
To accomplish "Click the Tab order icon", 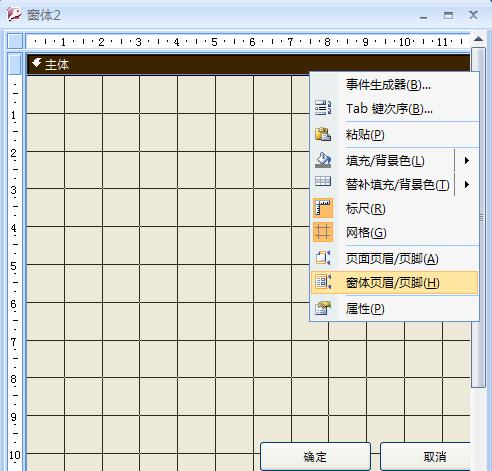I will (323, 108).
